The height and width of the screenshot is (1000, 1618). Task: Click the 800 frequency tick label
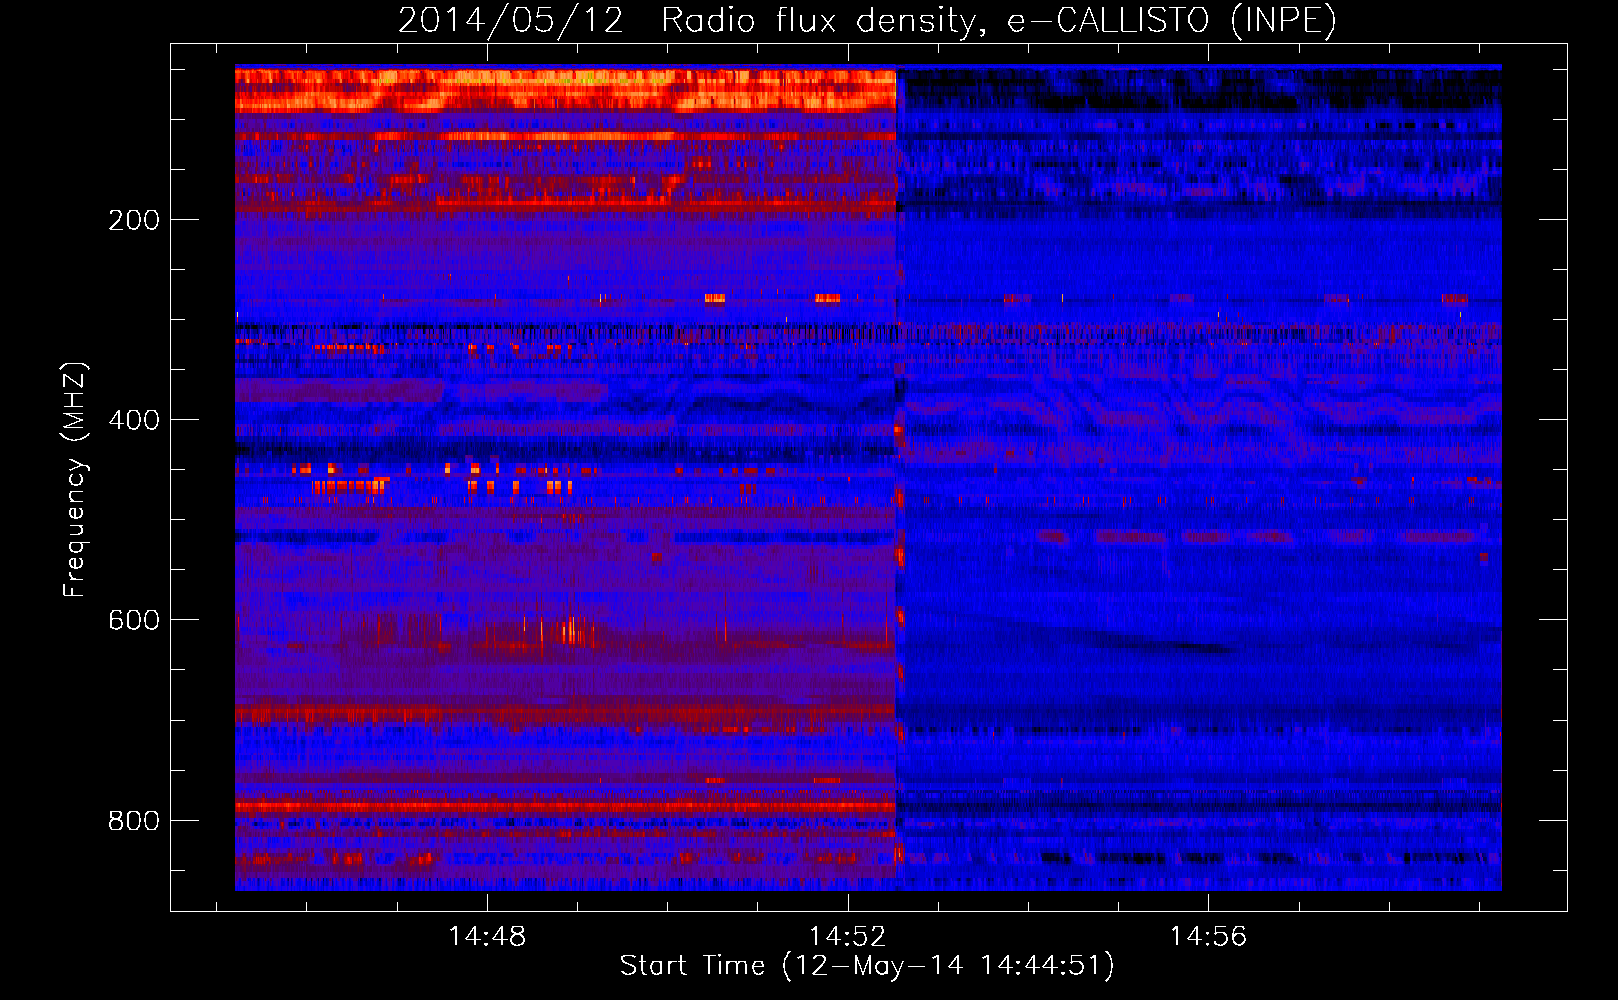pos(134,821)
